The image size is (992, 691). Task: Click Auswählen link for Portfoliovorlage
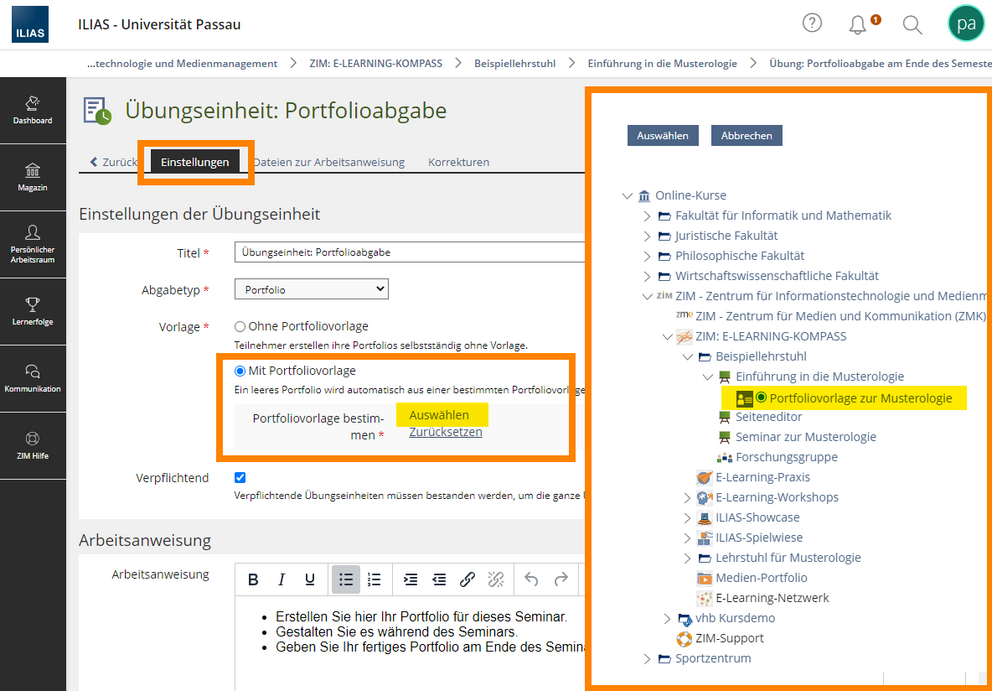pyautogui.click(x=439, y=415)
